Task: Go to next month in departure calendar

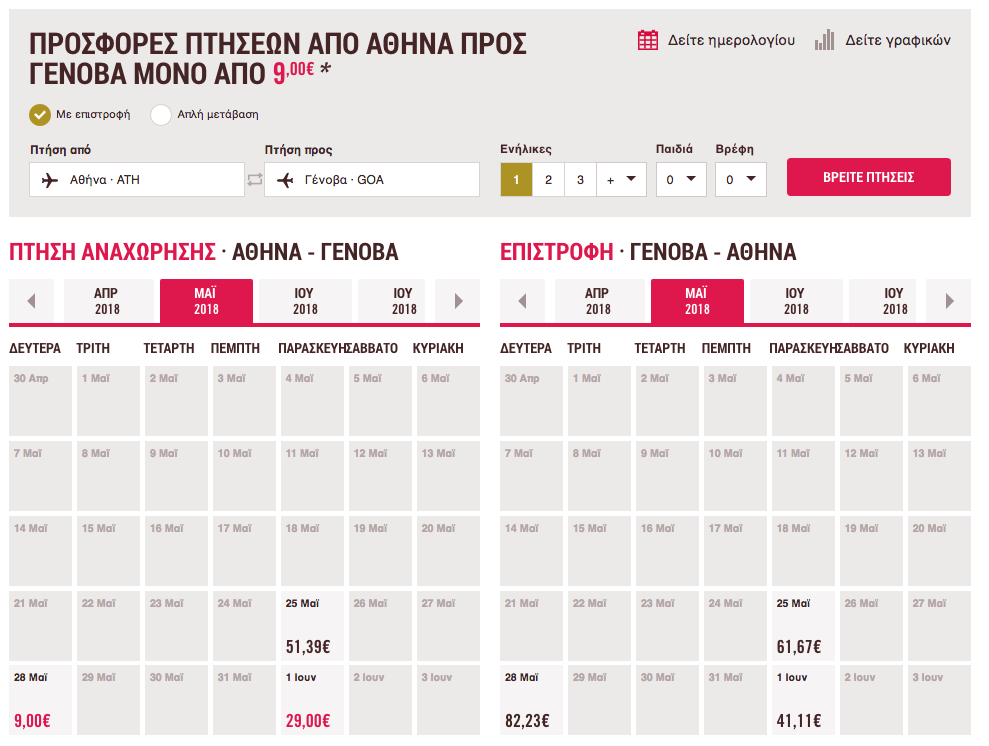Action: [459, 301]
